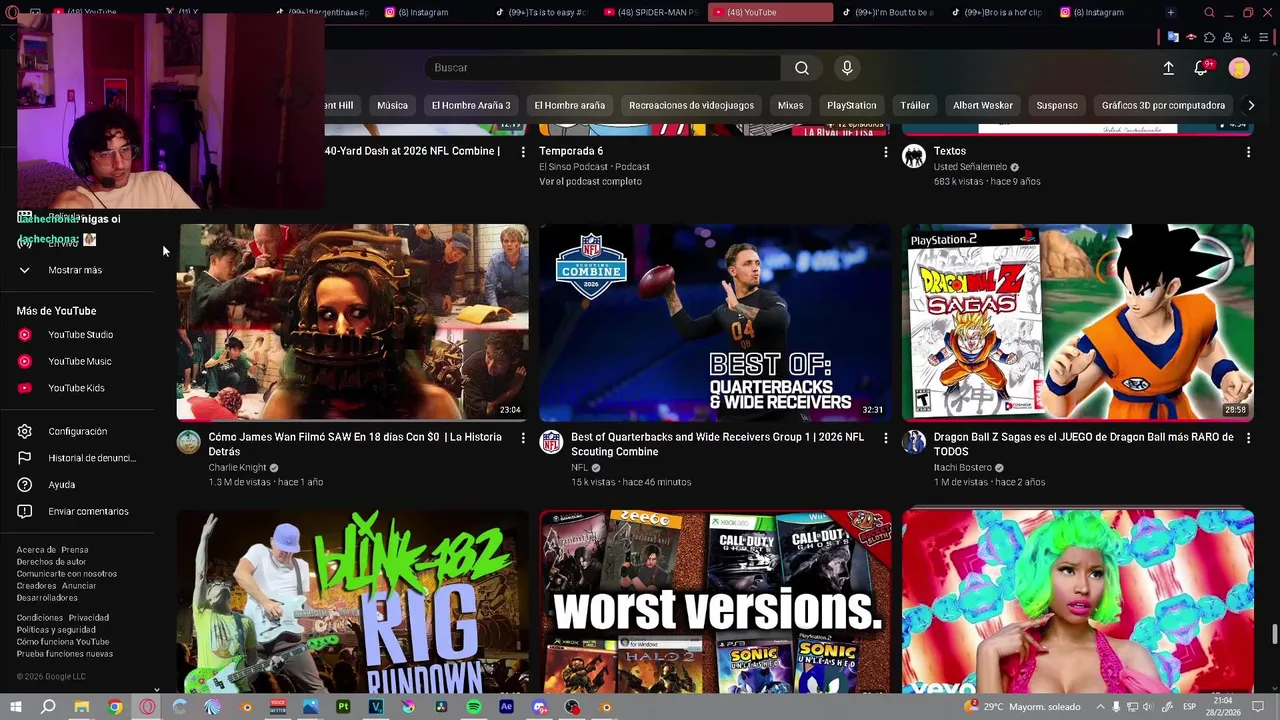Image resolution: width=1280 pixels, height=720 pixels.
Task: Open Configuración settings gear
Action: (x=78, y=431)
